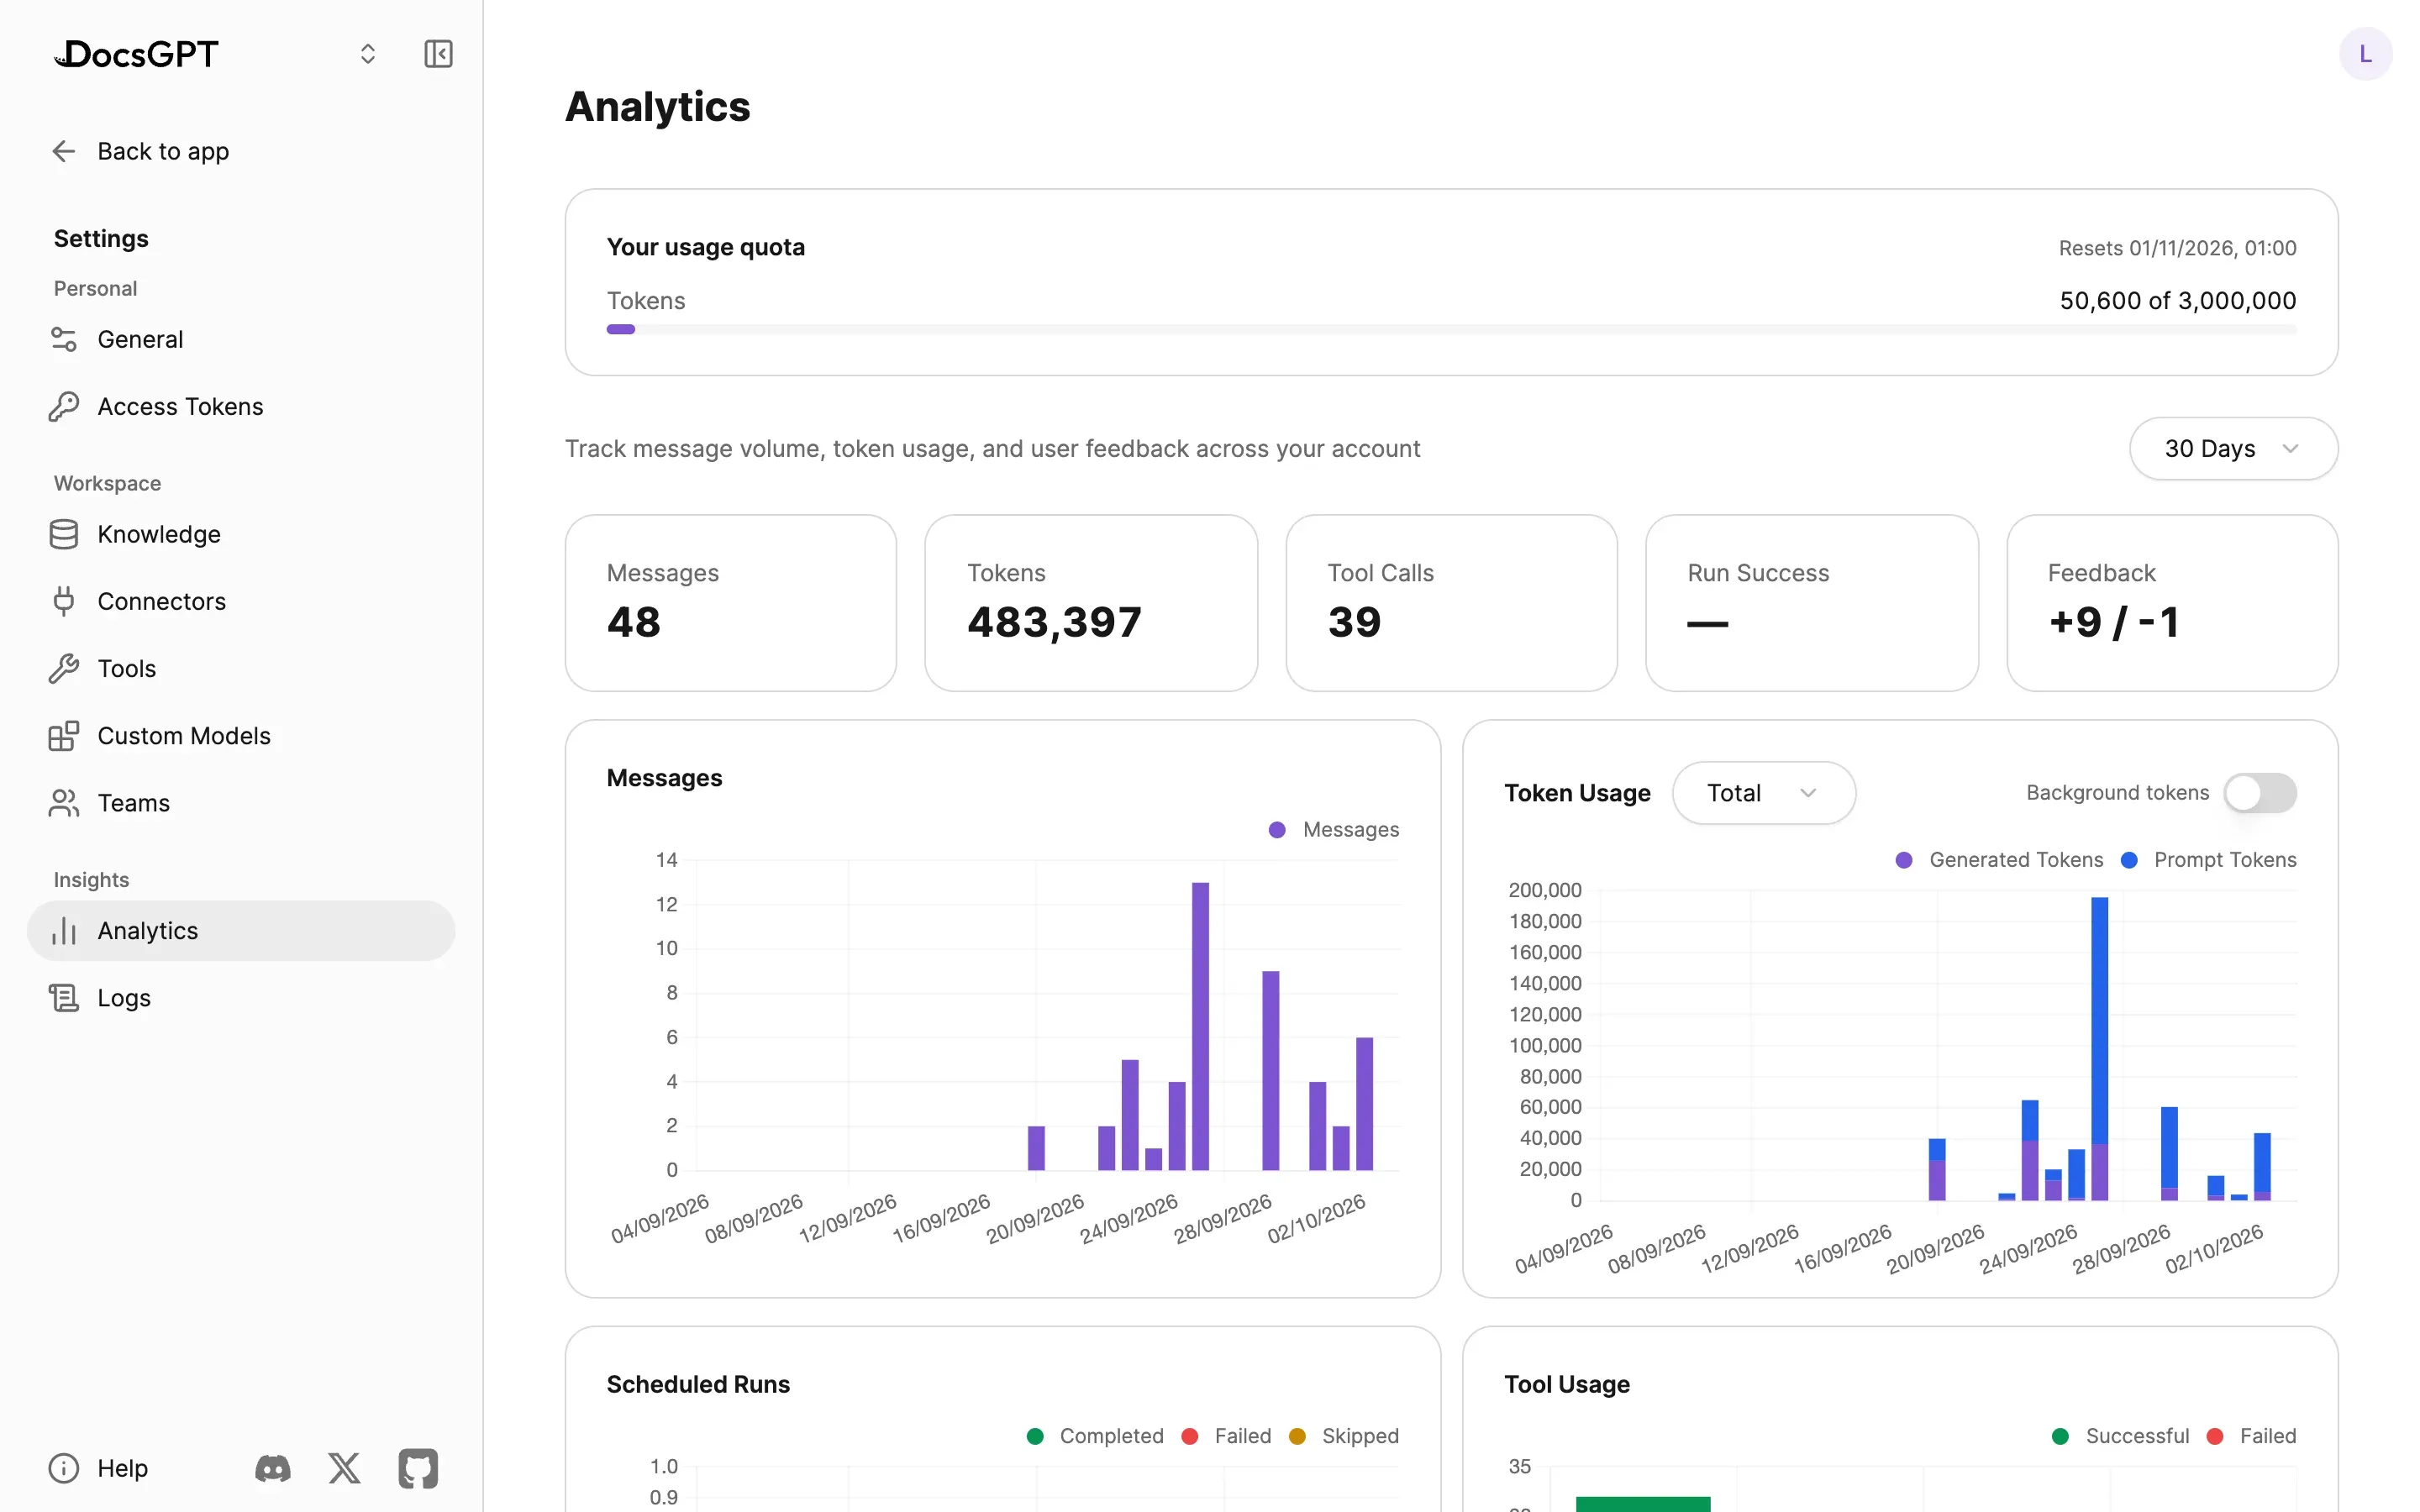Screen dimensions: 2420x1512
Task: Toggle the Background tokens switch
Action: pos(2260,792)
